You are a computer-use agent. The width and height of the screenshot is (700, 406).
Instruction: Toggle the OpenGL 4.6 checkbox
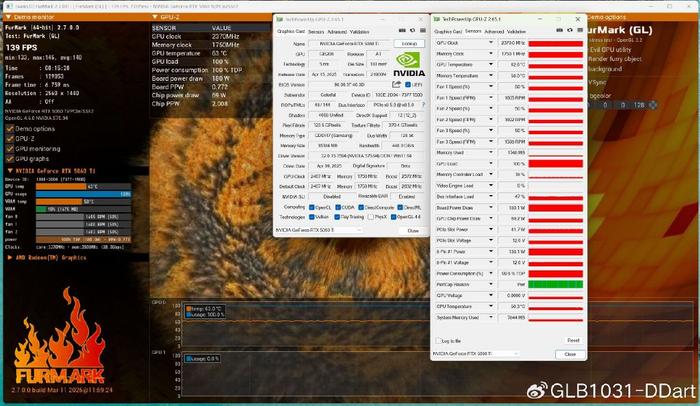tap(393, 217)
